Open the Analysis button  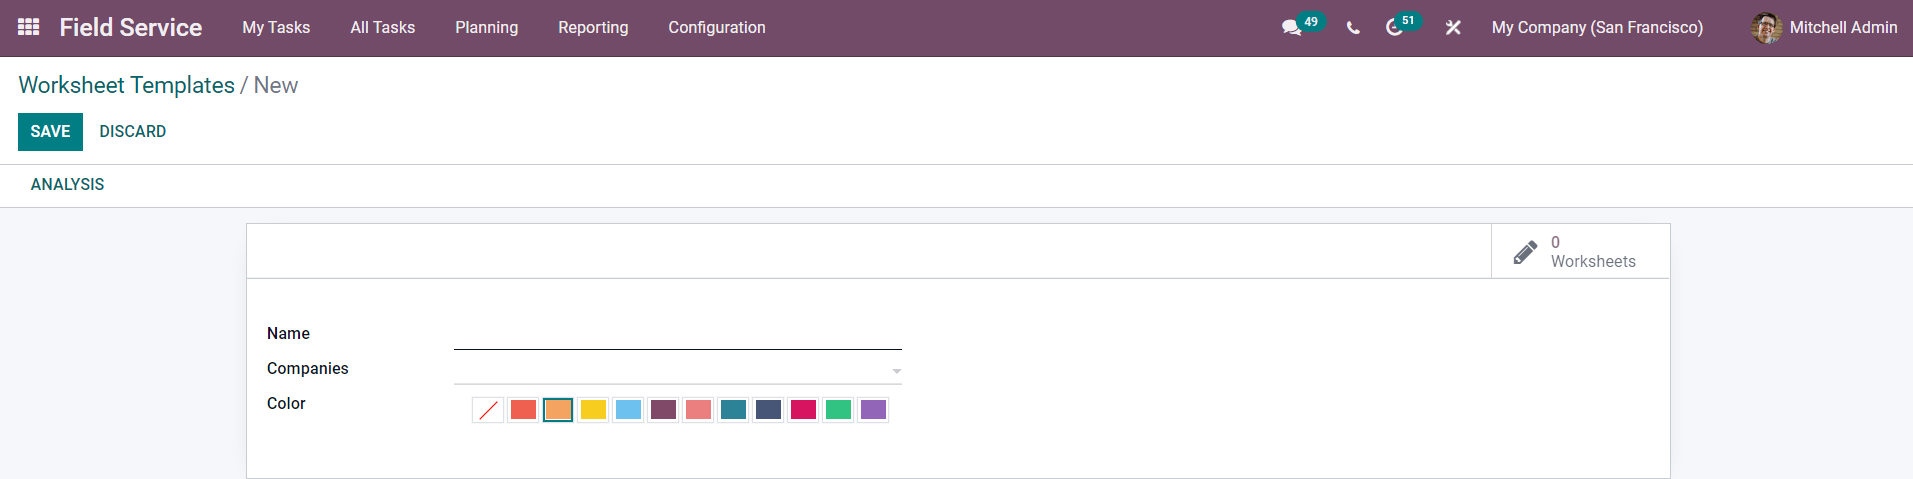pos(67,185)
